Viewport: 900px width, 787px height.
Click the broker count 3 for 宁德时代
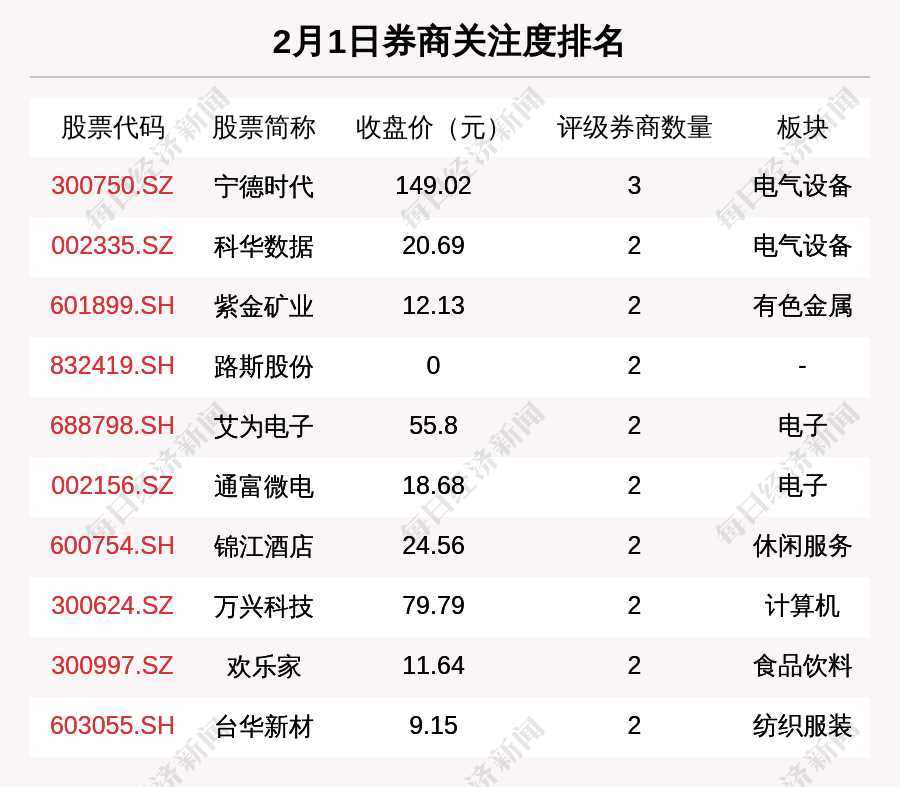tap(634, 186)
